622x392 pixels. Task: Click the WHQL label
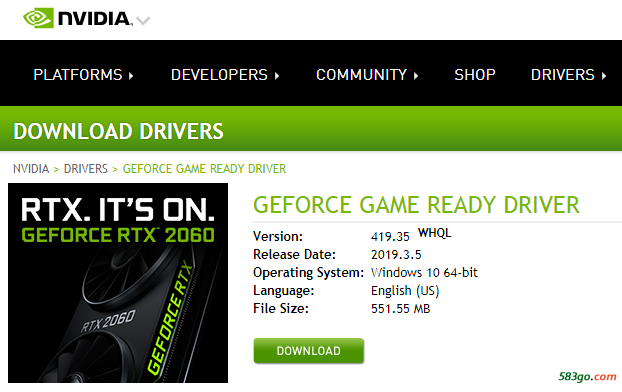point(435,233)
